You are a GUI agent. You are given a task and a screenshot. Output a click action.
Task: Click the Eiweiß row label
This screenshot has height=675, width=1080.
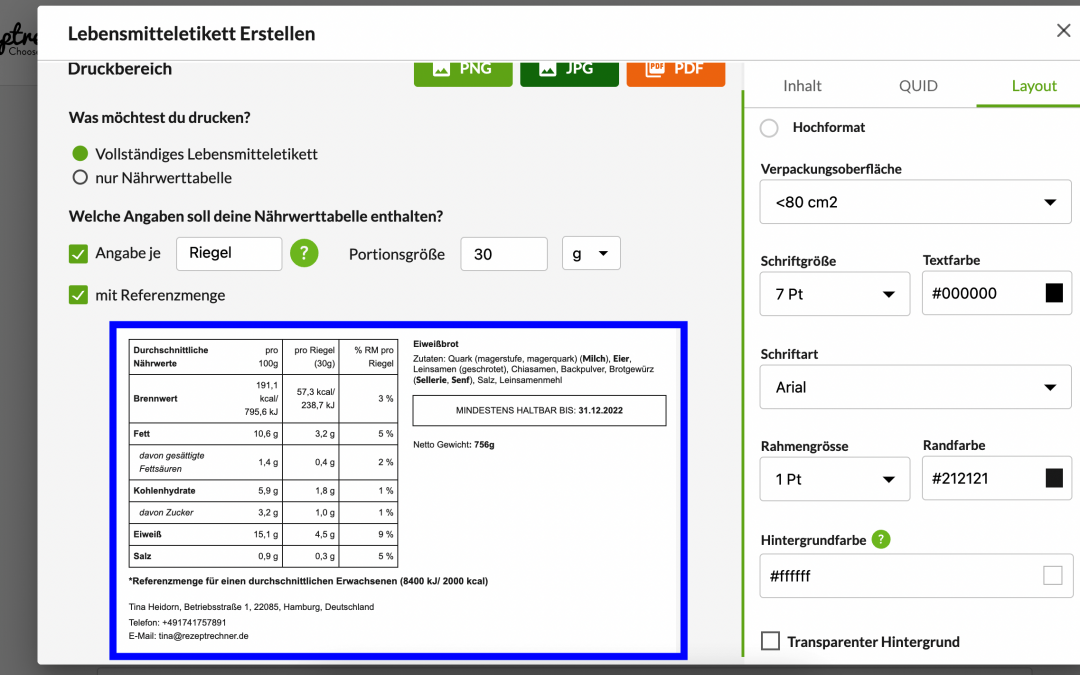(x=147, y=534)
